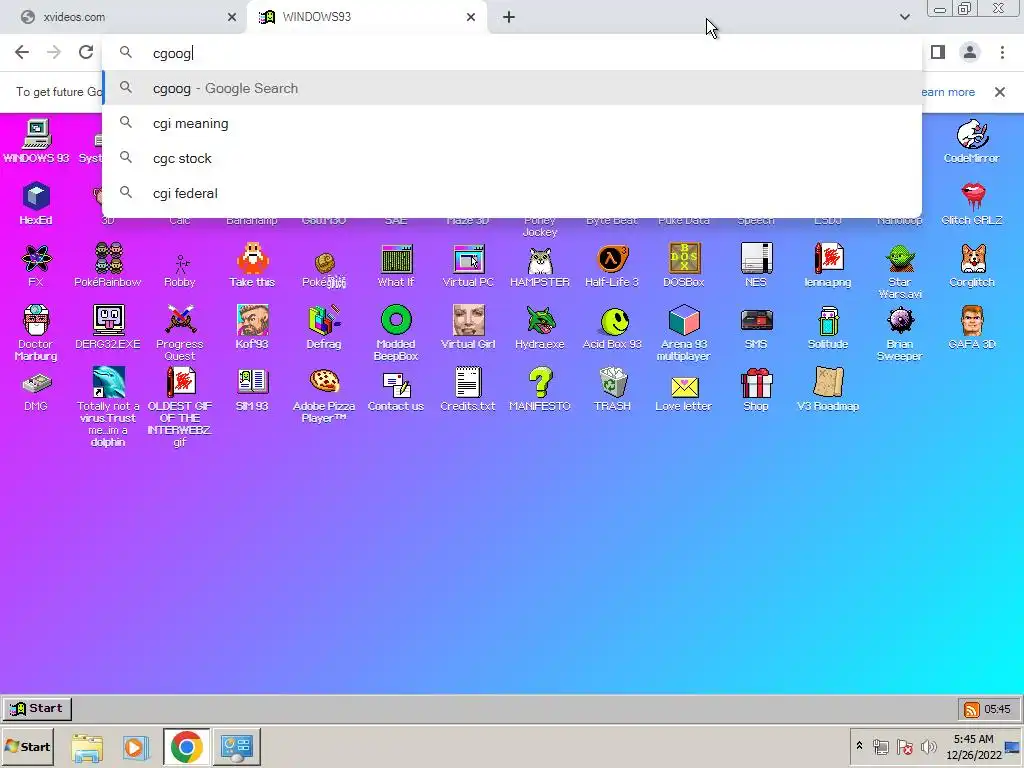Viewport: 1024px width, 768px height.
Task: Open Chrome's three-dot menu
Action: [1002, 52]
